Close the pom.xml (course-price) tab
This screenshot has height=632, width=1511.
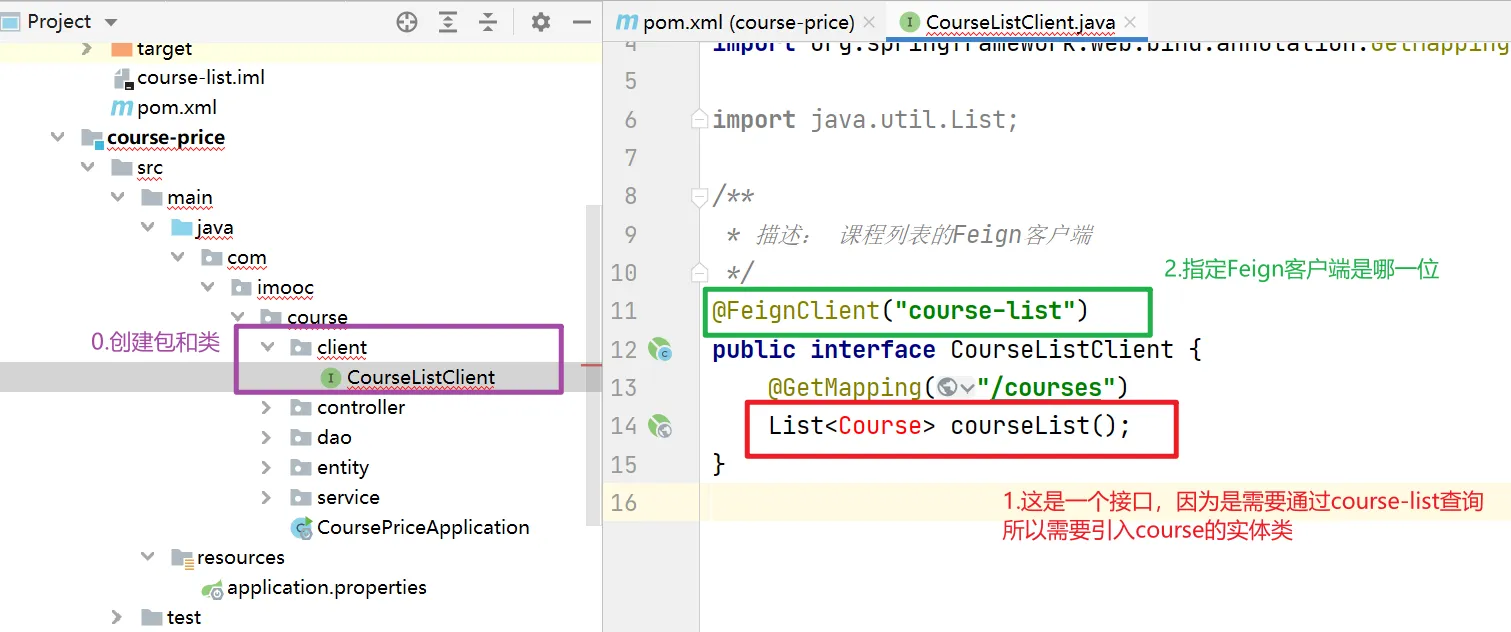coord(869,22)
